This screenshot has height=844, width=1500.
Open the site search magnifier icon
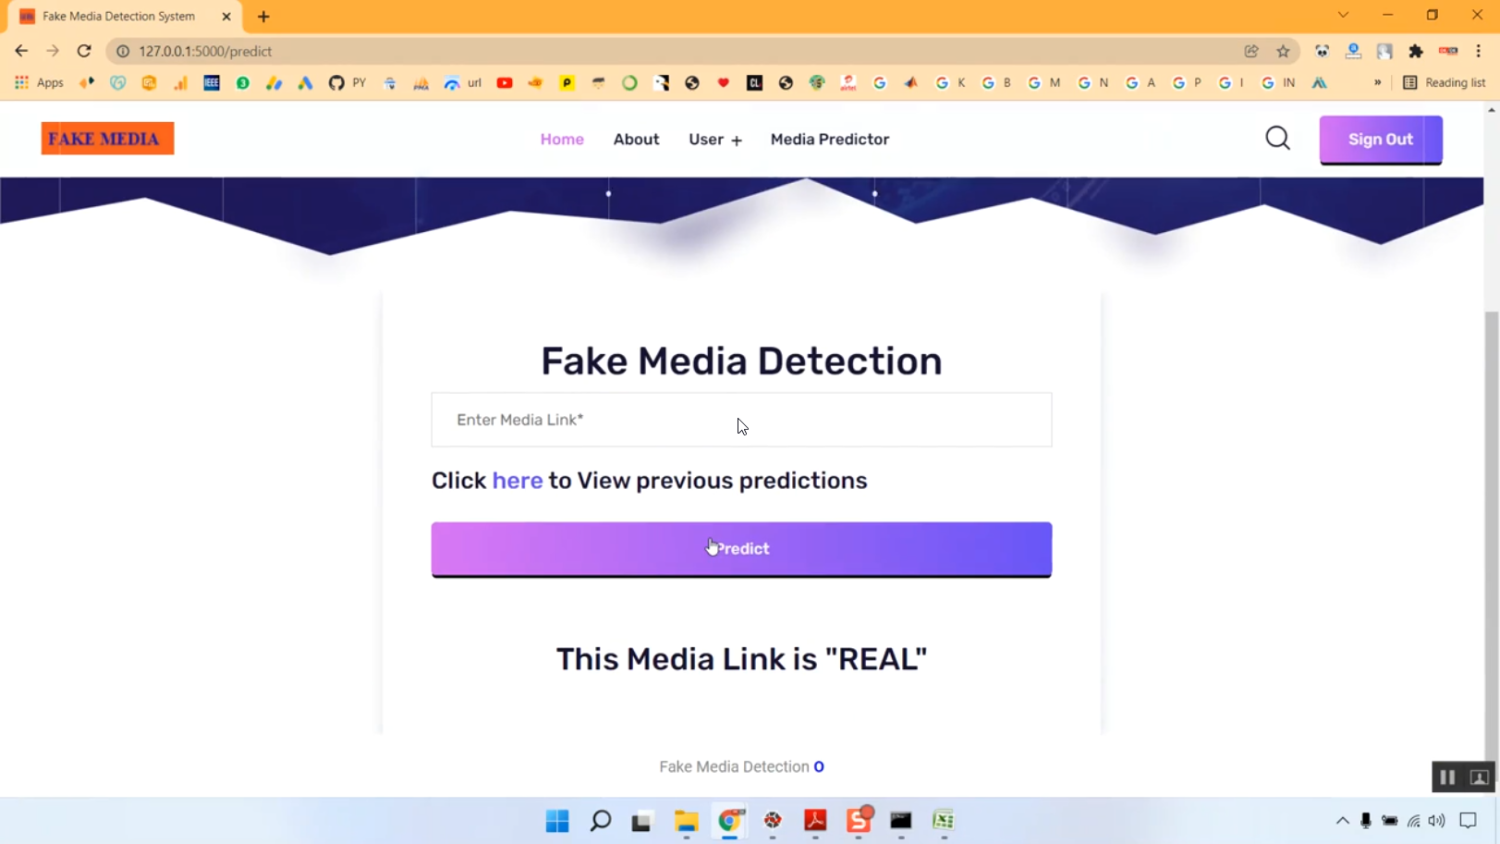[x=1278, y=138]
